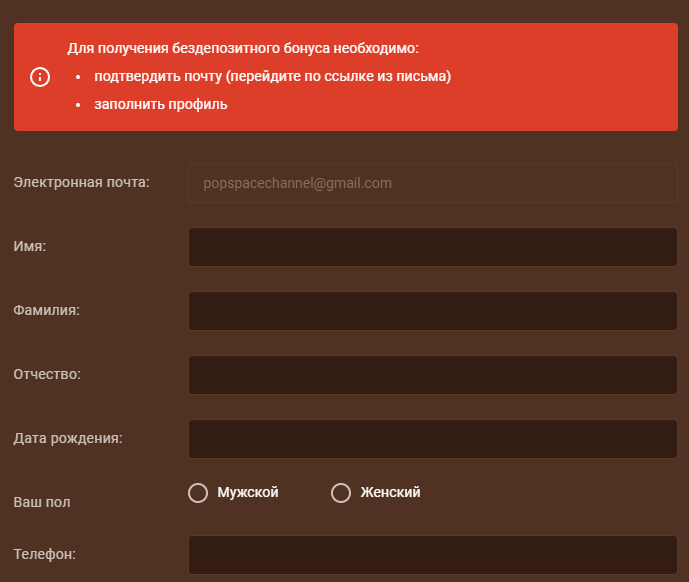The height and width of the screenshot is (582, 689).
Task: Click the 'заполнить профиль' bullet text
Action: 161,103
